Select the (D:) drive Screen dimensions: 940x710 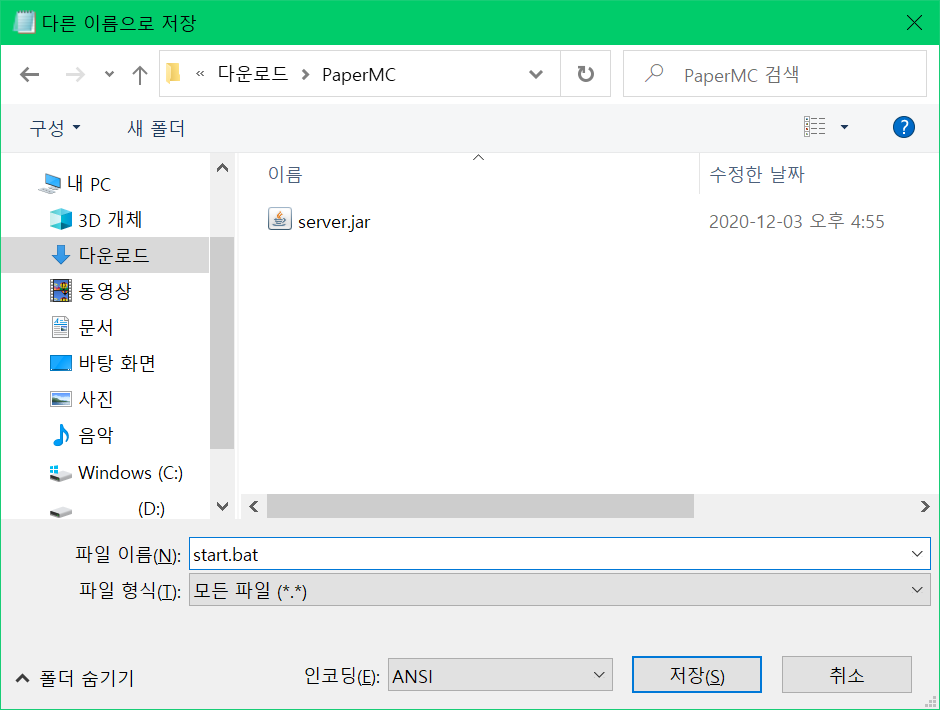[x=151, y=509]
